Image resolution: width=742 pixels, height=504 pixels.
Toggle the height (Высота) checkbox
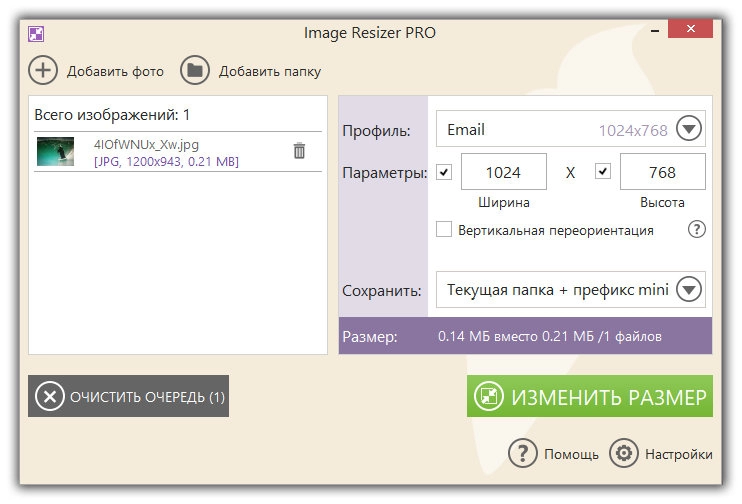[602, 172]
